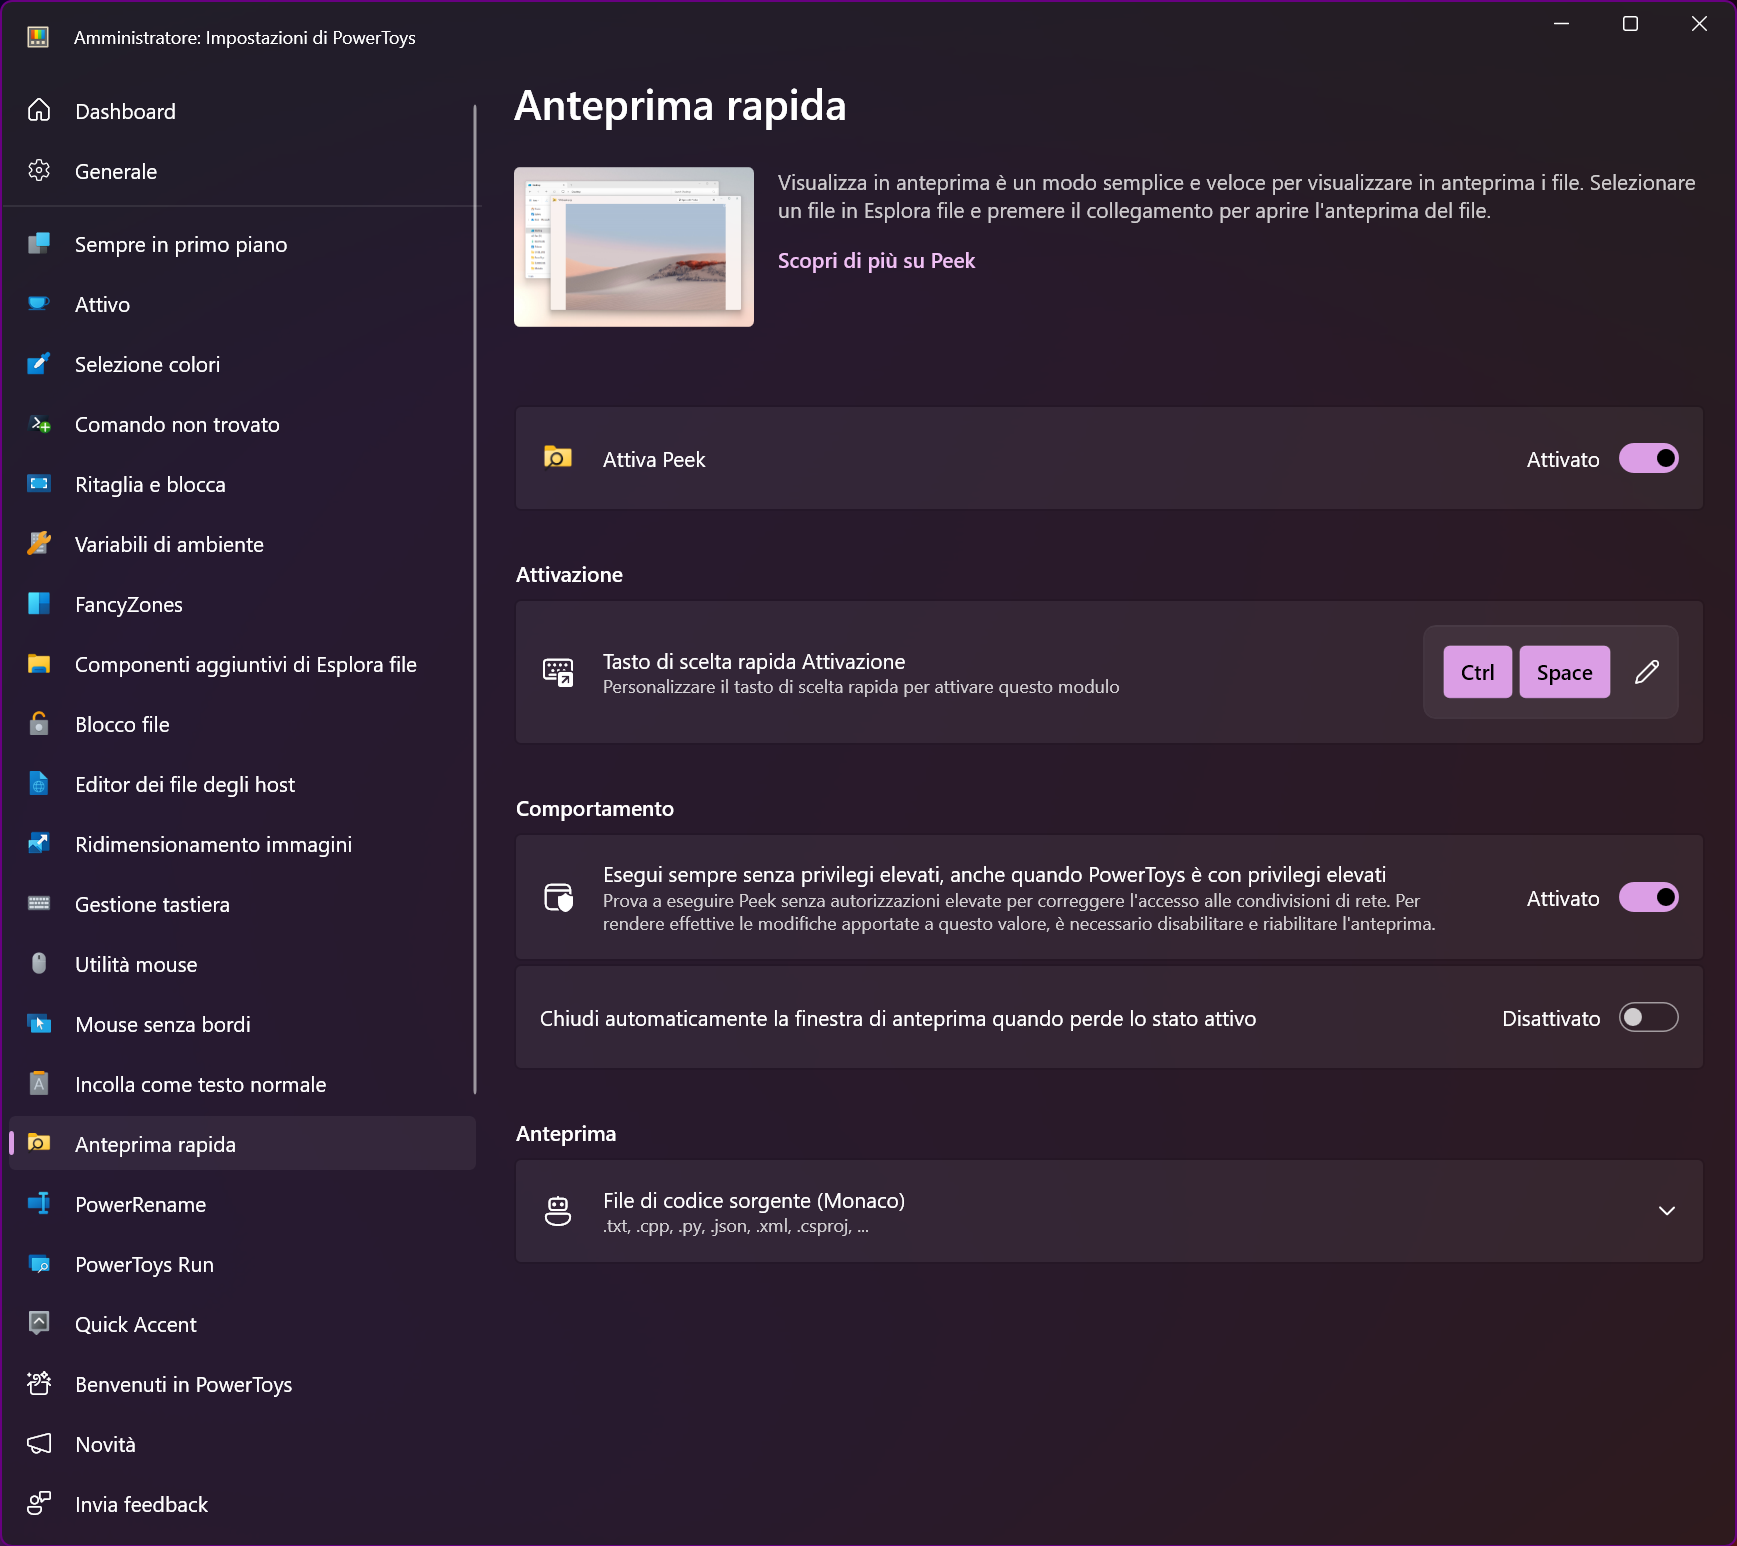This screenshot has height=1546, width=1737.
Task: Open Componenti aggiuntivi di Esplora file icon
Action: coord(39,664)
